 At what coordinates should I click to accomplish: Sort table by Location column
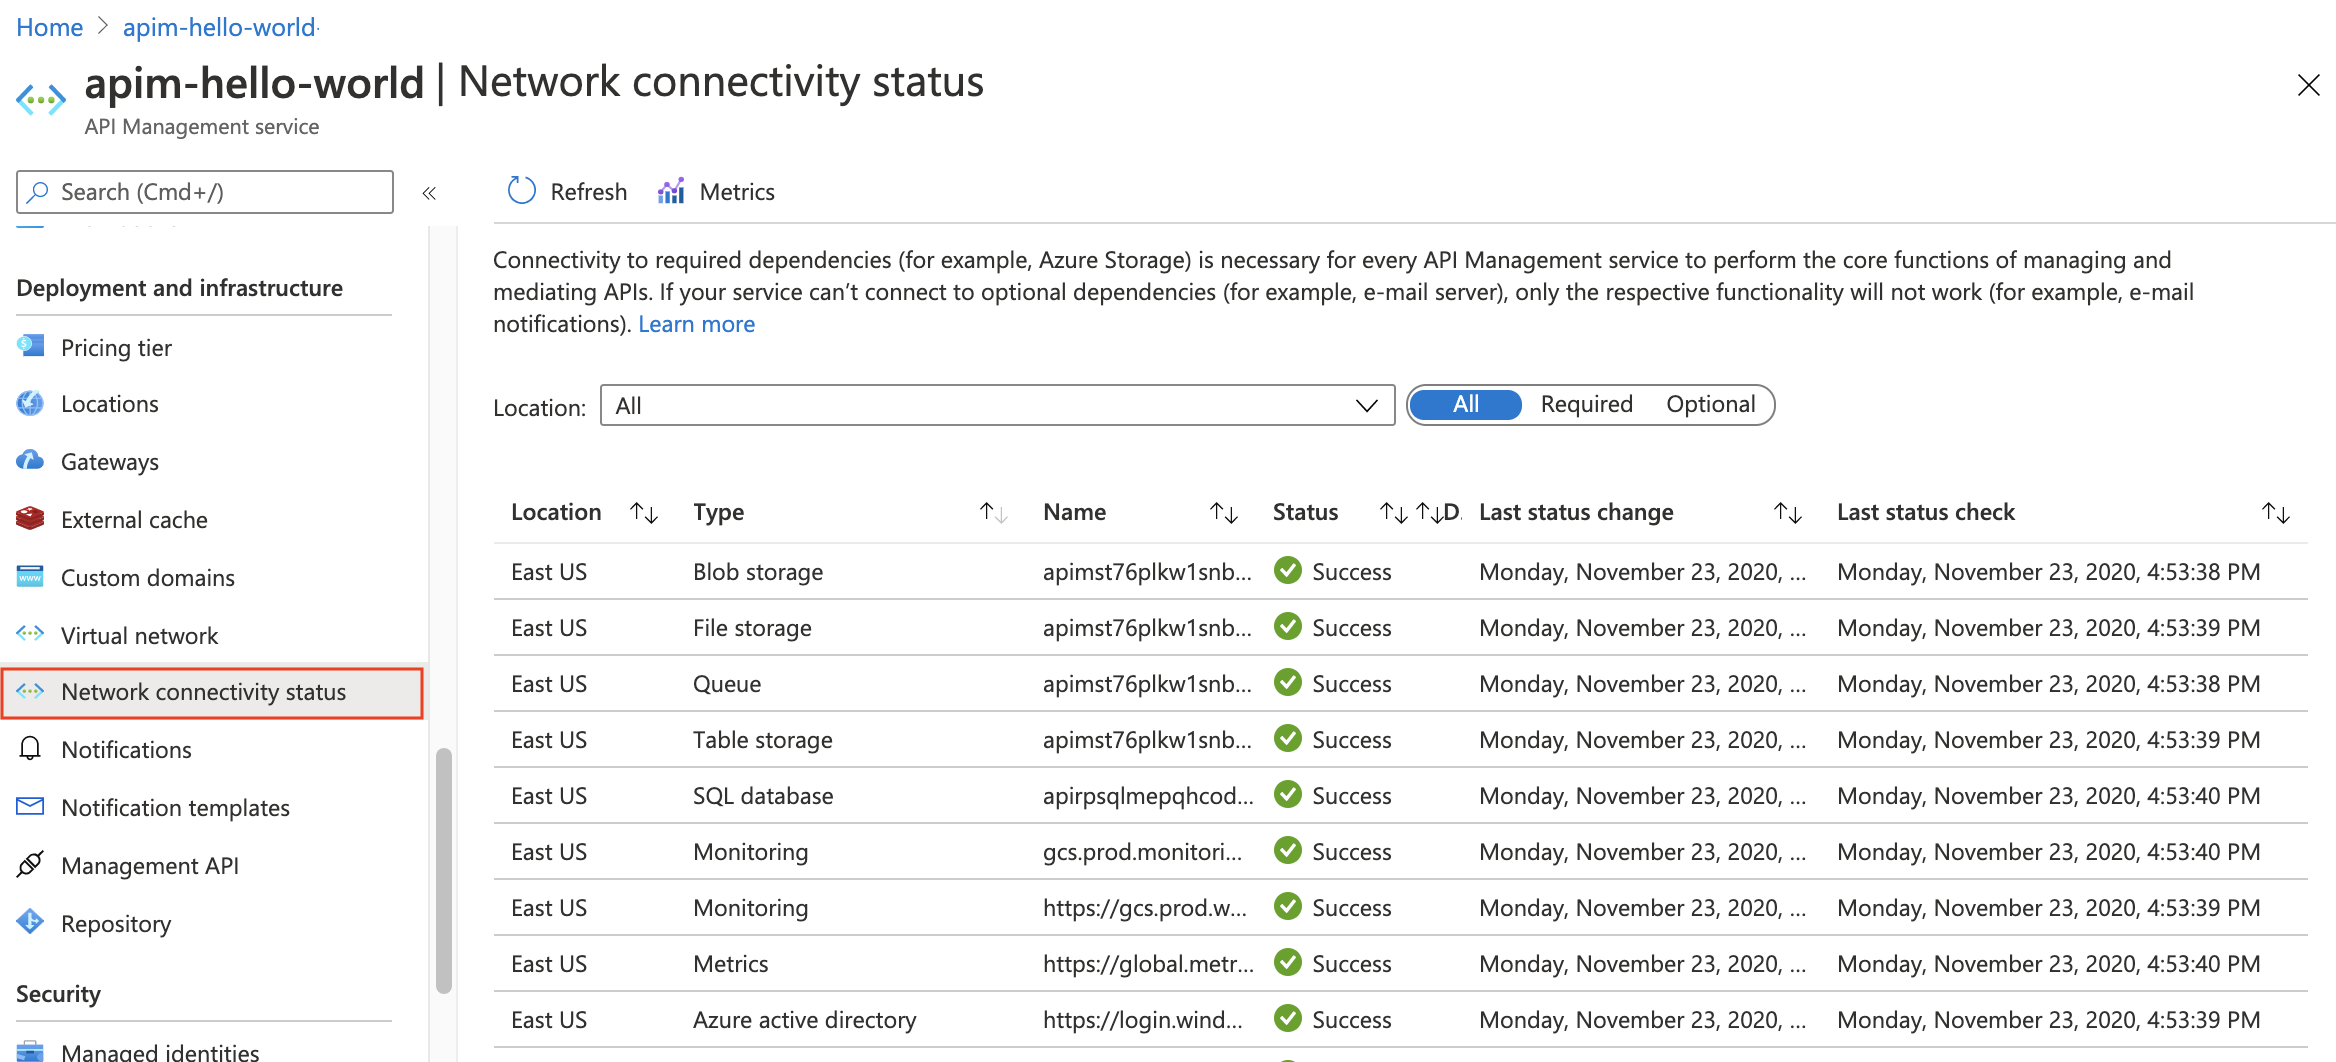(644, 512)
